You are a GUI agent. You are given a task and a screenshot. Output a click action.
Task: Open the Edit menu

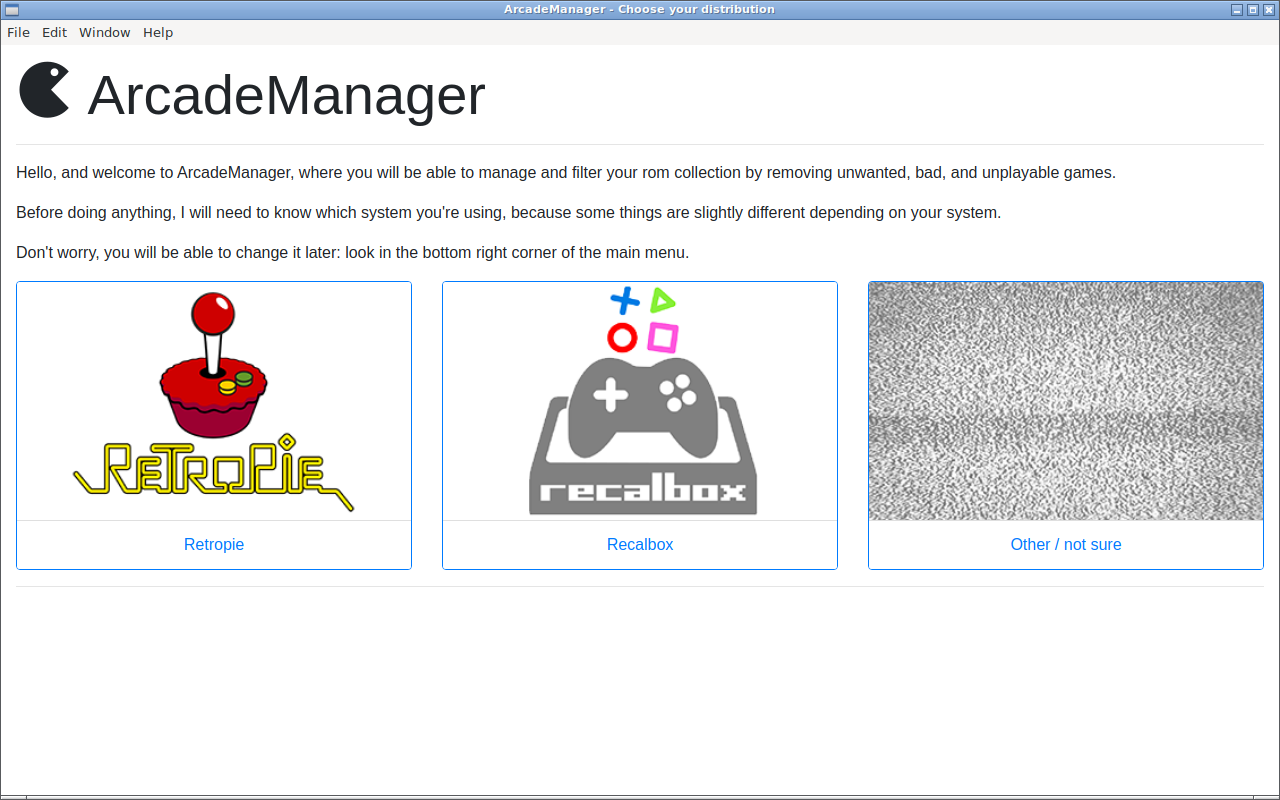[54, 32]
